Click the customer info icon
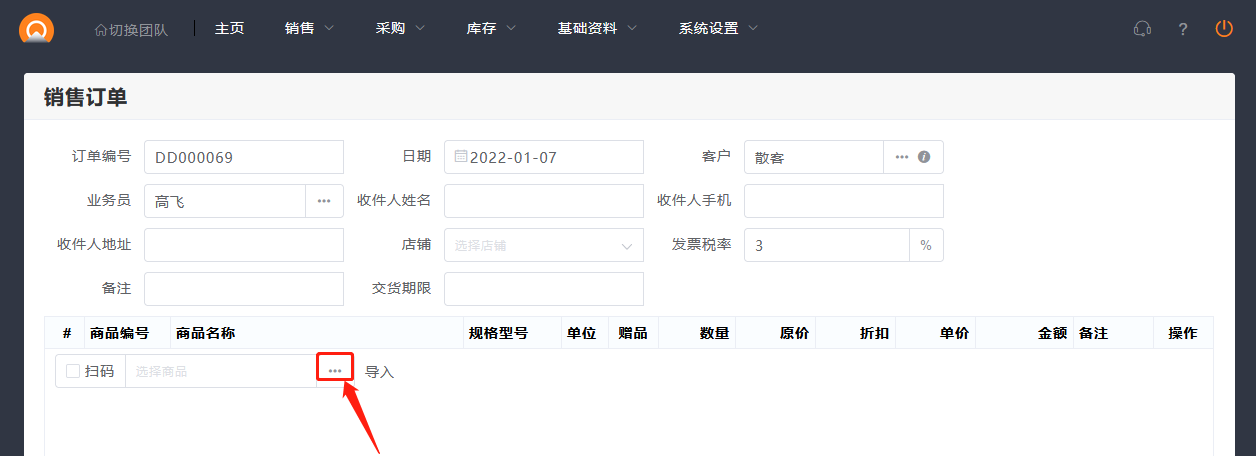 tap(924, 157)
